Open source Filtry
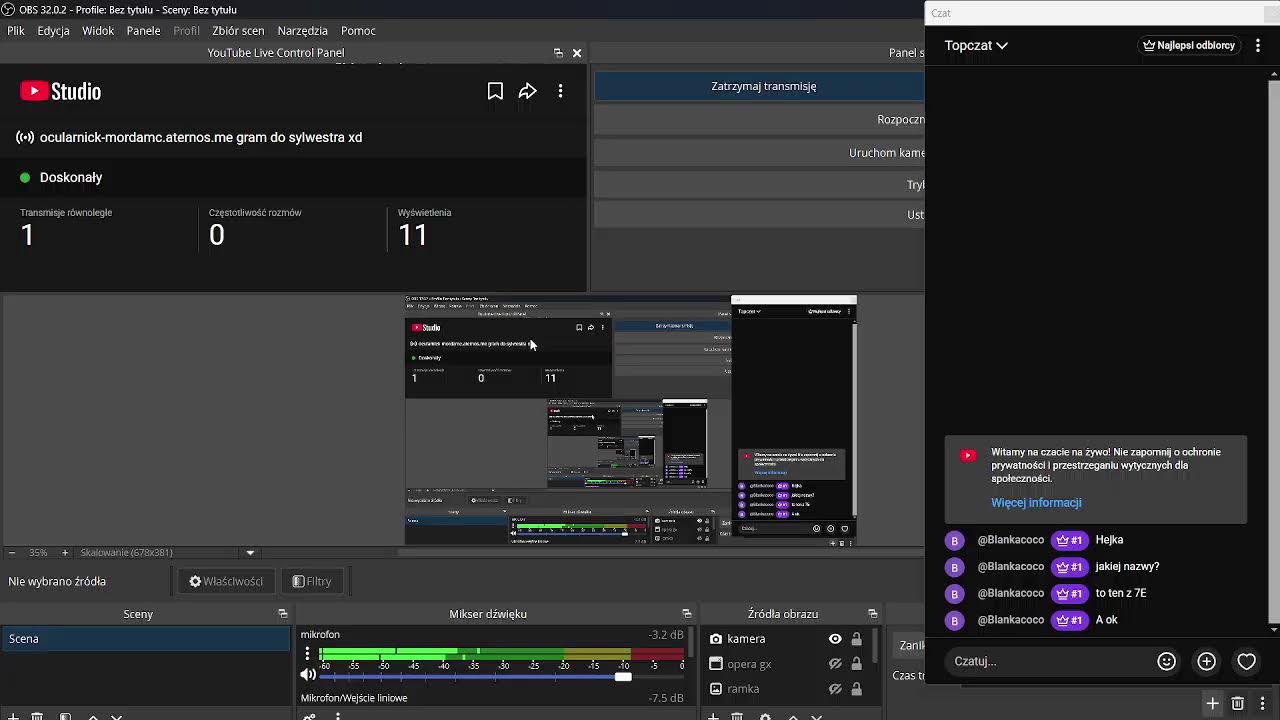The height and width of the screenshot is (720, 1280). (312, 581)
